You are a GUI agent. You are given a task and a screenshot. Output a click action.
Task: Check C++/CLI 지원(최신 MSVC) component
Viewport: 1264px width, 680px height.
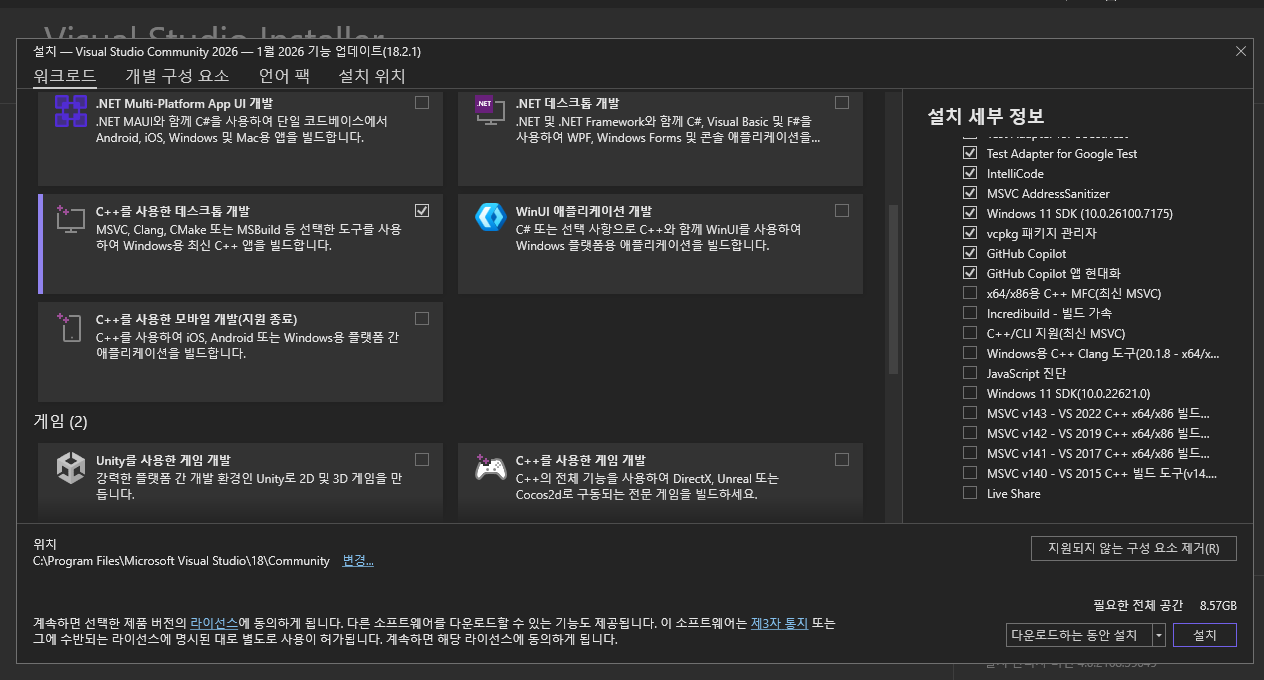tap(970, 333)
